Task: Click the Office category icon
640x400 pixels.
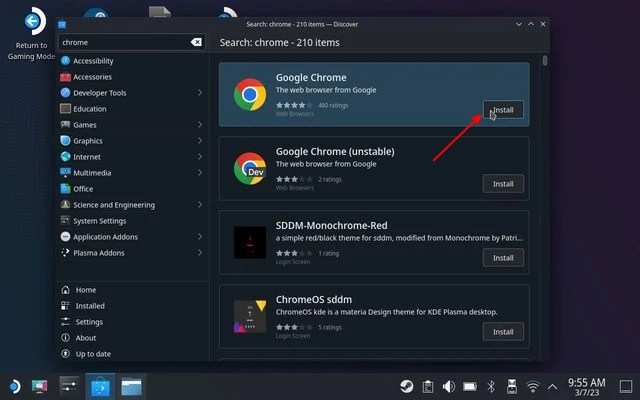Action: pos(65,188)
